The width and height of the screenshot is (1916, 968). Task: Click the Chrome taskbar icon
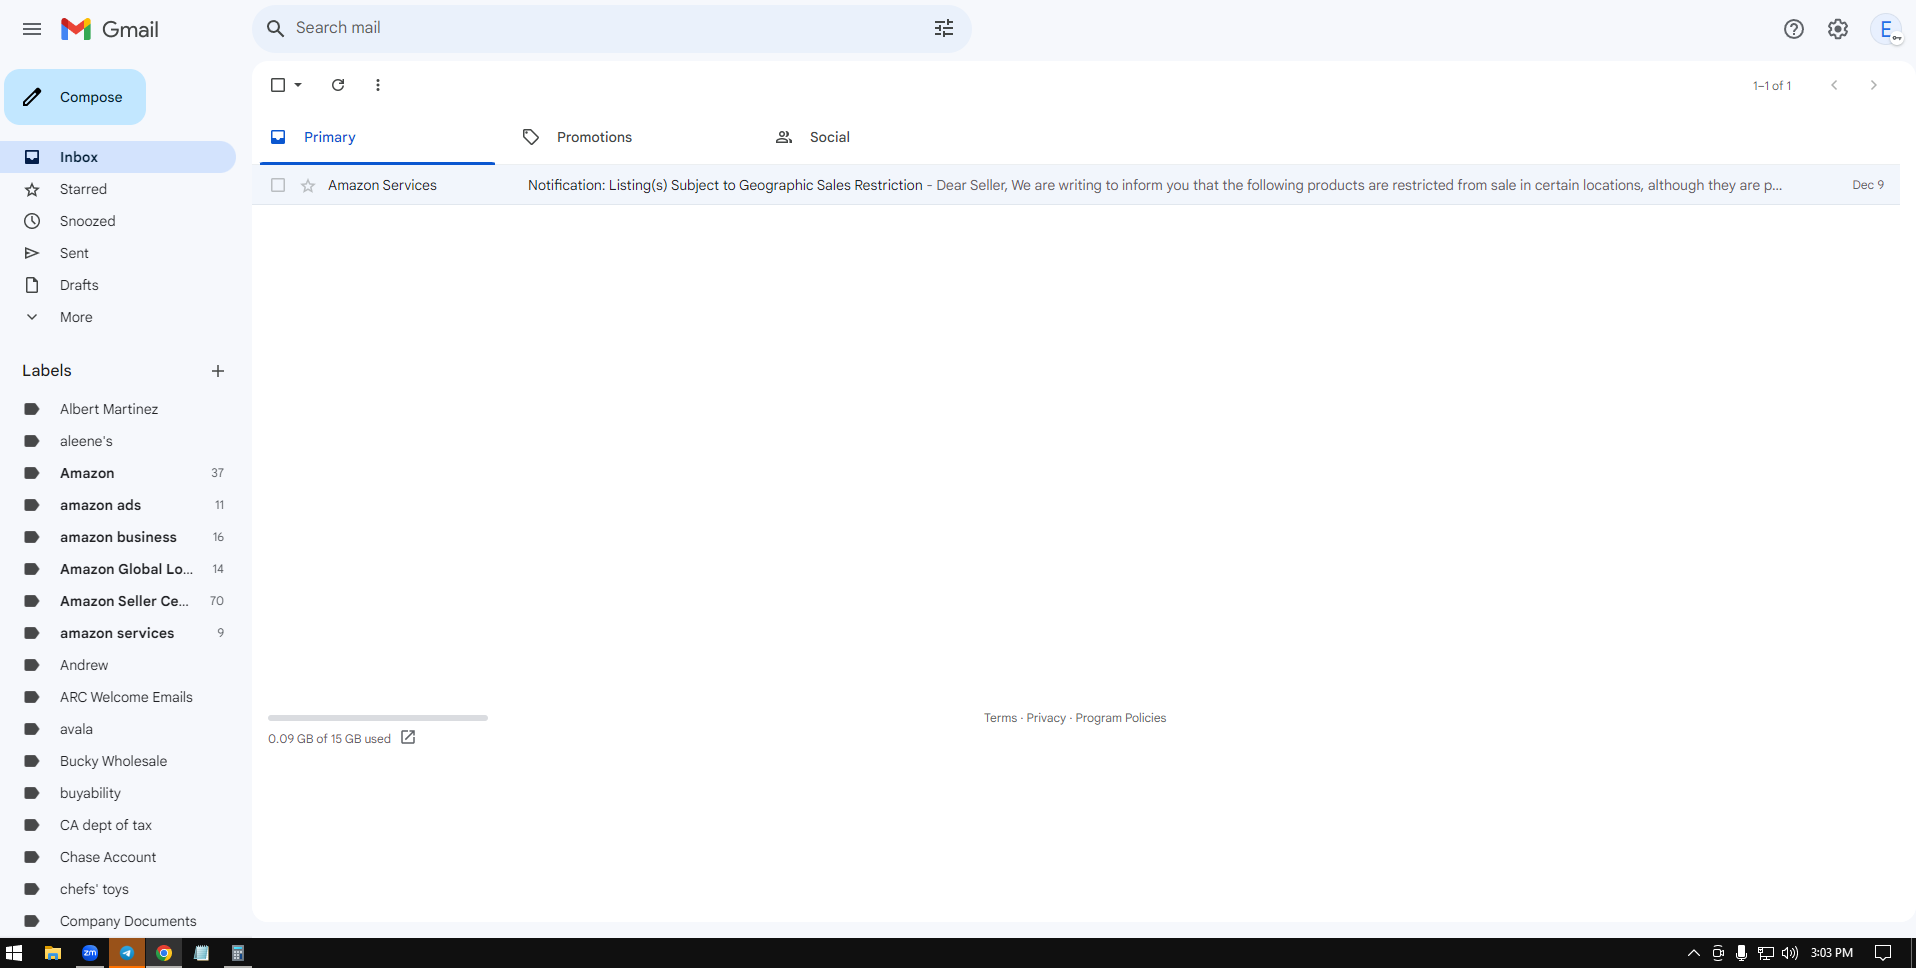[164, 953]
